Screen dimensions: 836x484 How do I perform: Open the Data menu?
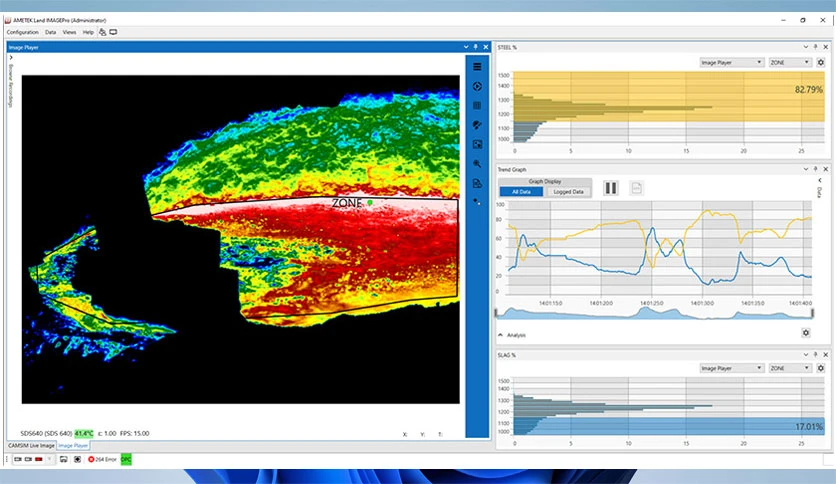(x=50, y=32)
